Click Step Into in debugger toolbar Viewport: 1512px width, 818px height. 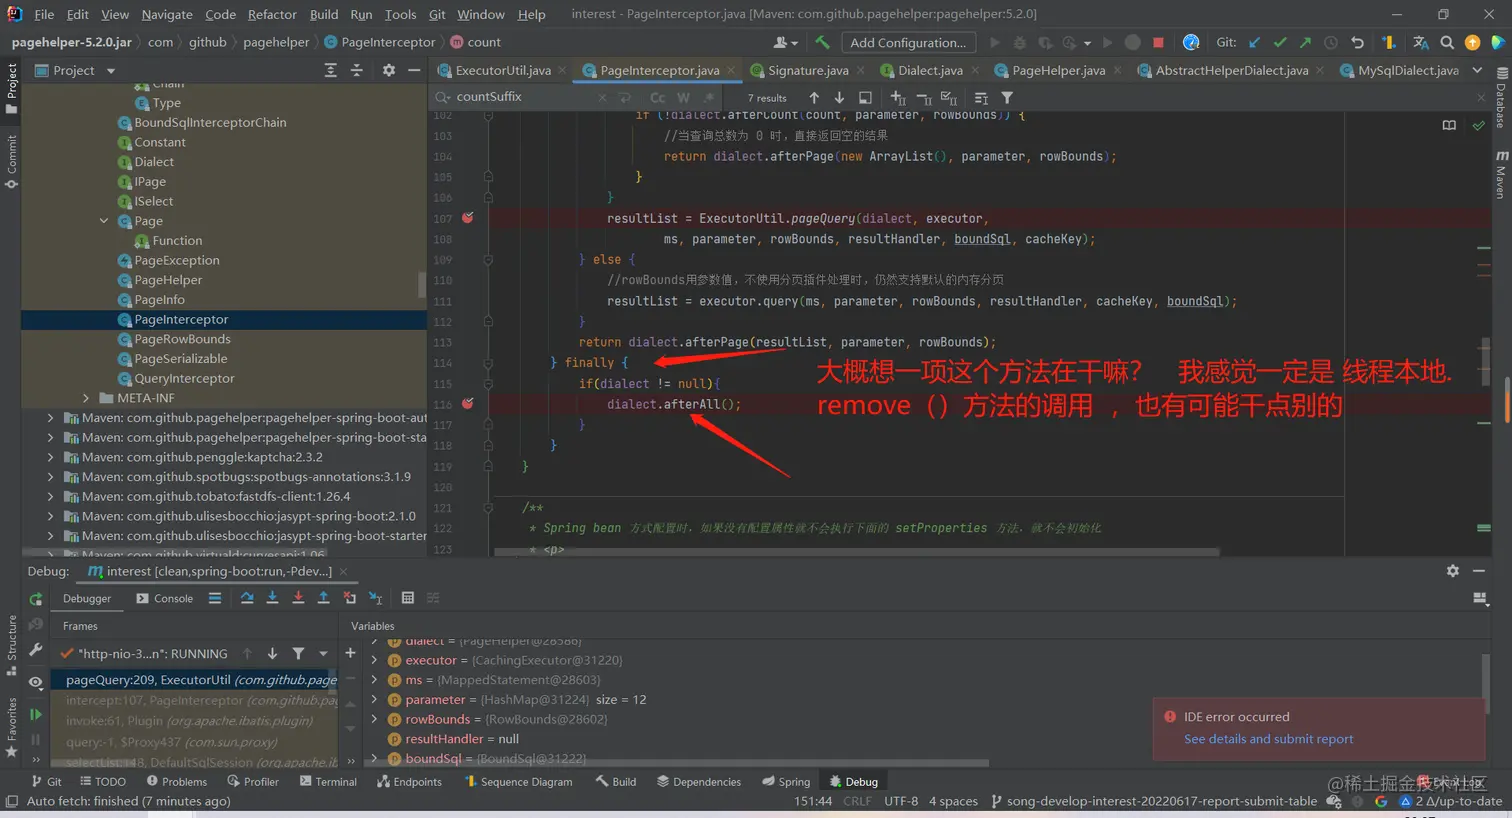(272, 598)
